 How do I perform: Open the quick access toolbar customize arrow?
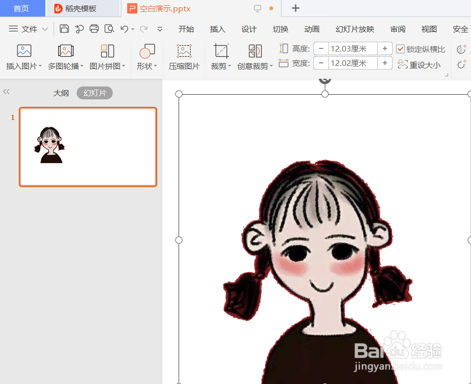point(160,29)
